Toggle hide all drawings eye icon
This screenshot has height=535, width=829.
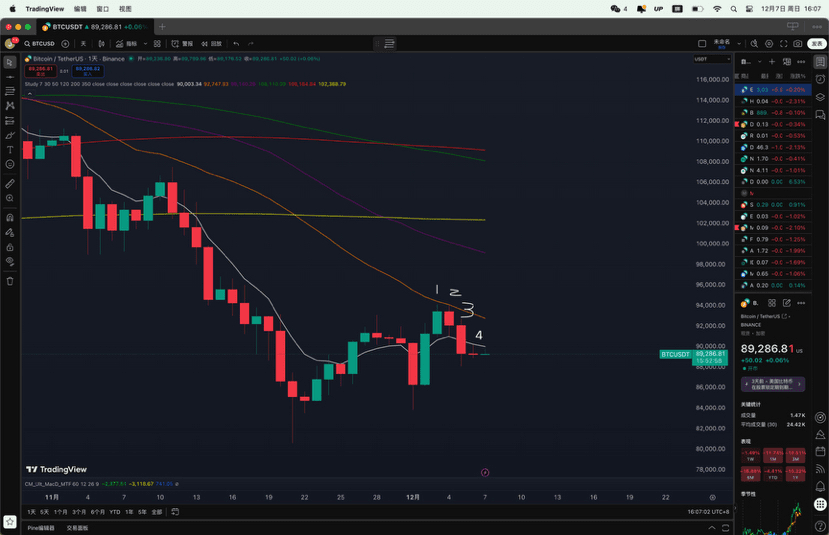point(10,261)
